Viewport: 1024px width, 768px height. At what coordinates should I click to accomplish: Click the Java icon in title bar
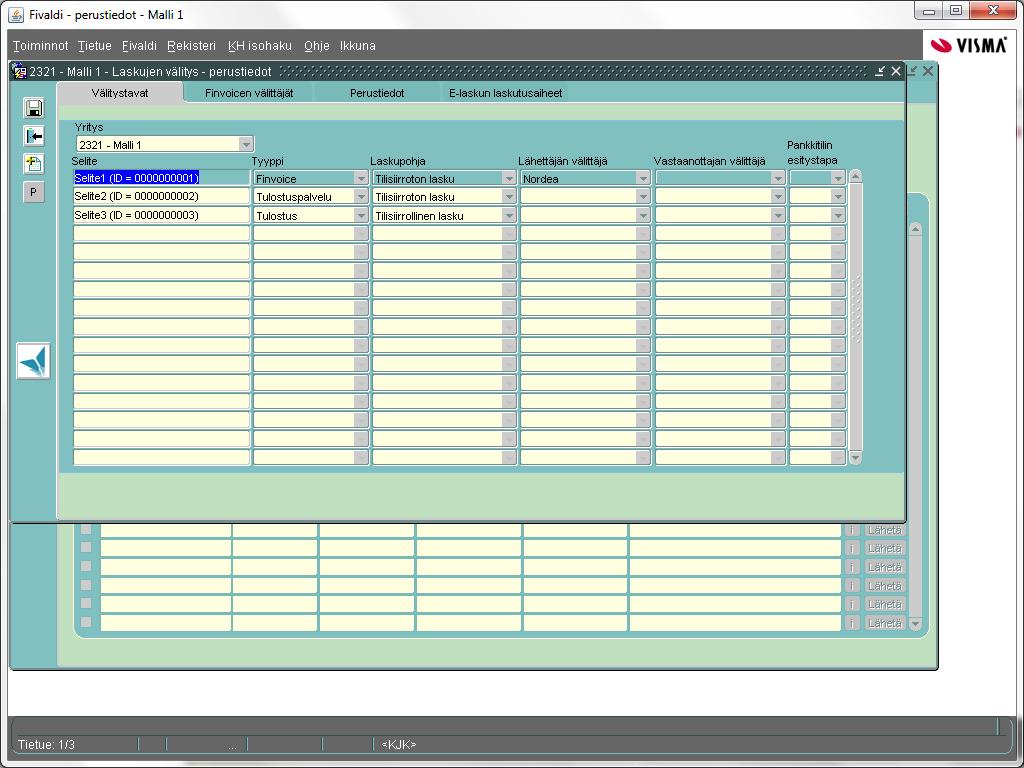pos(16,14)
